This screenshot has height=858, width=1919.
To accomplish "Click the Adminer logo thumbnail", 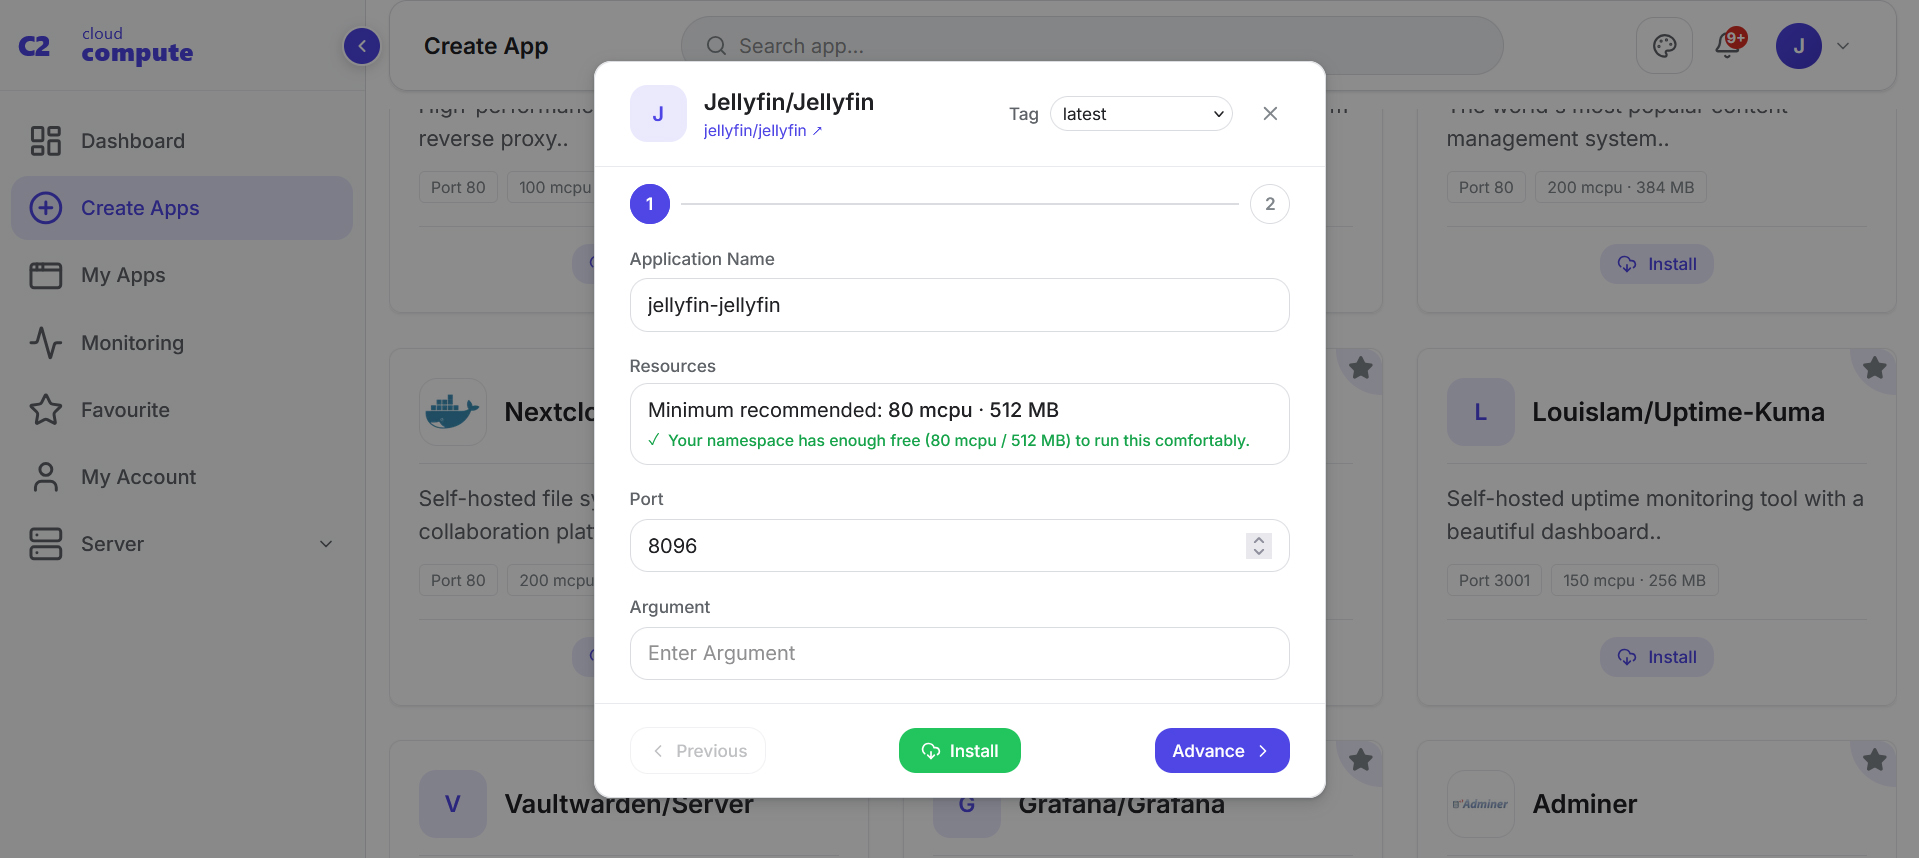I will coord(1481,804).
